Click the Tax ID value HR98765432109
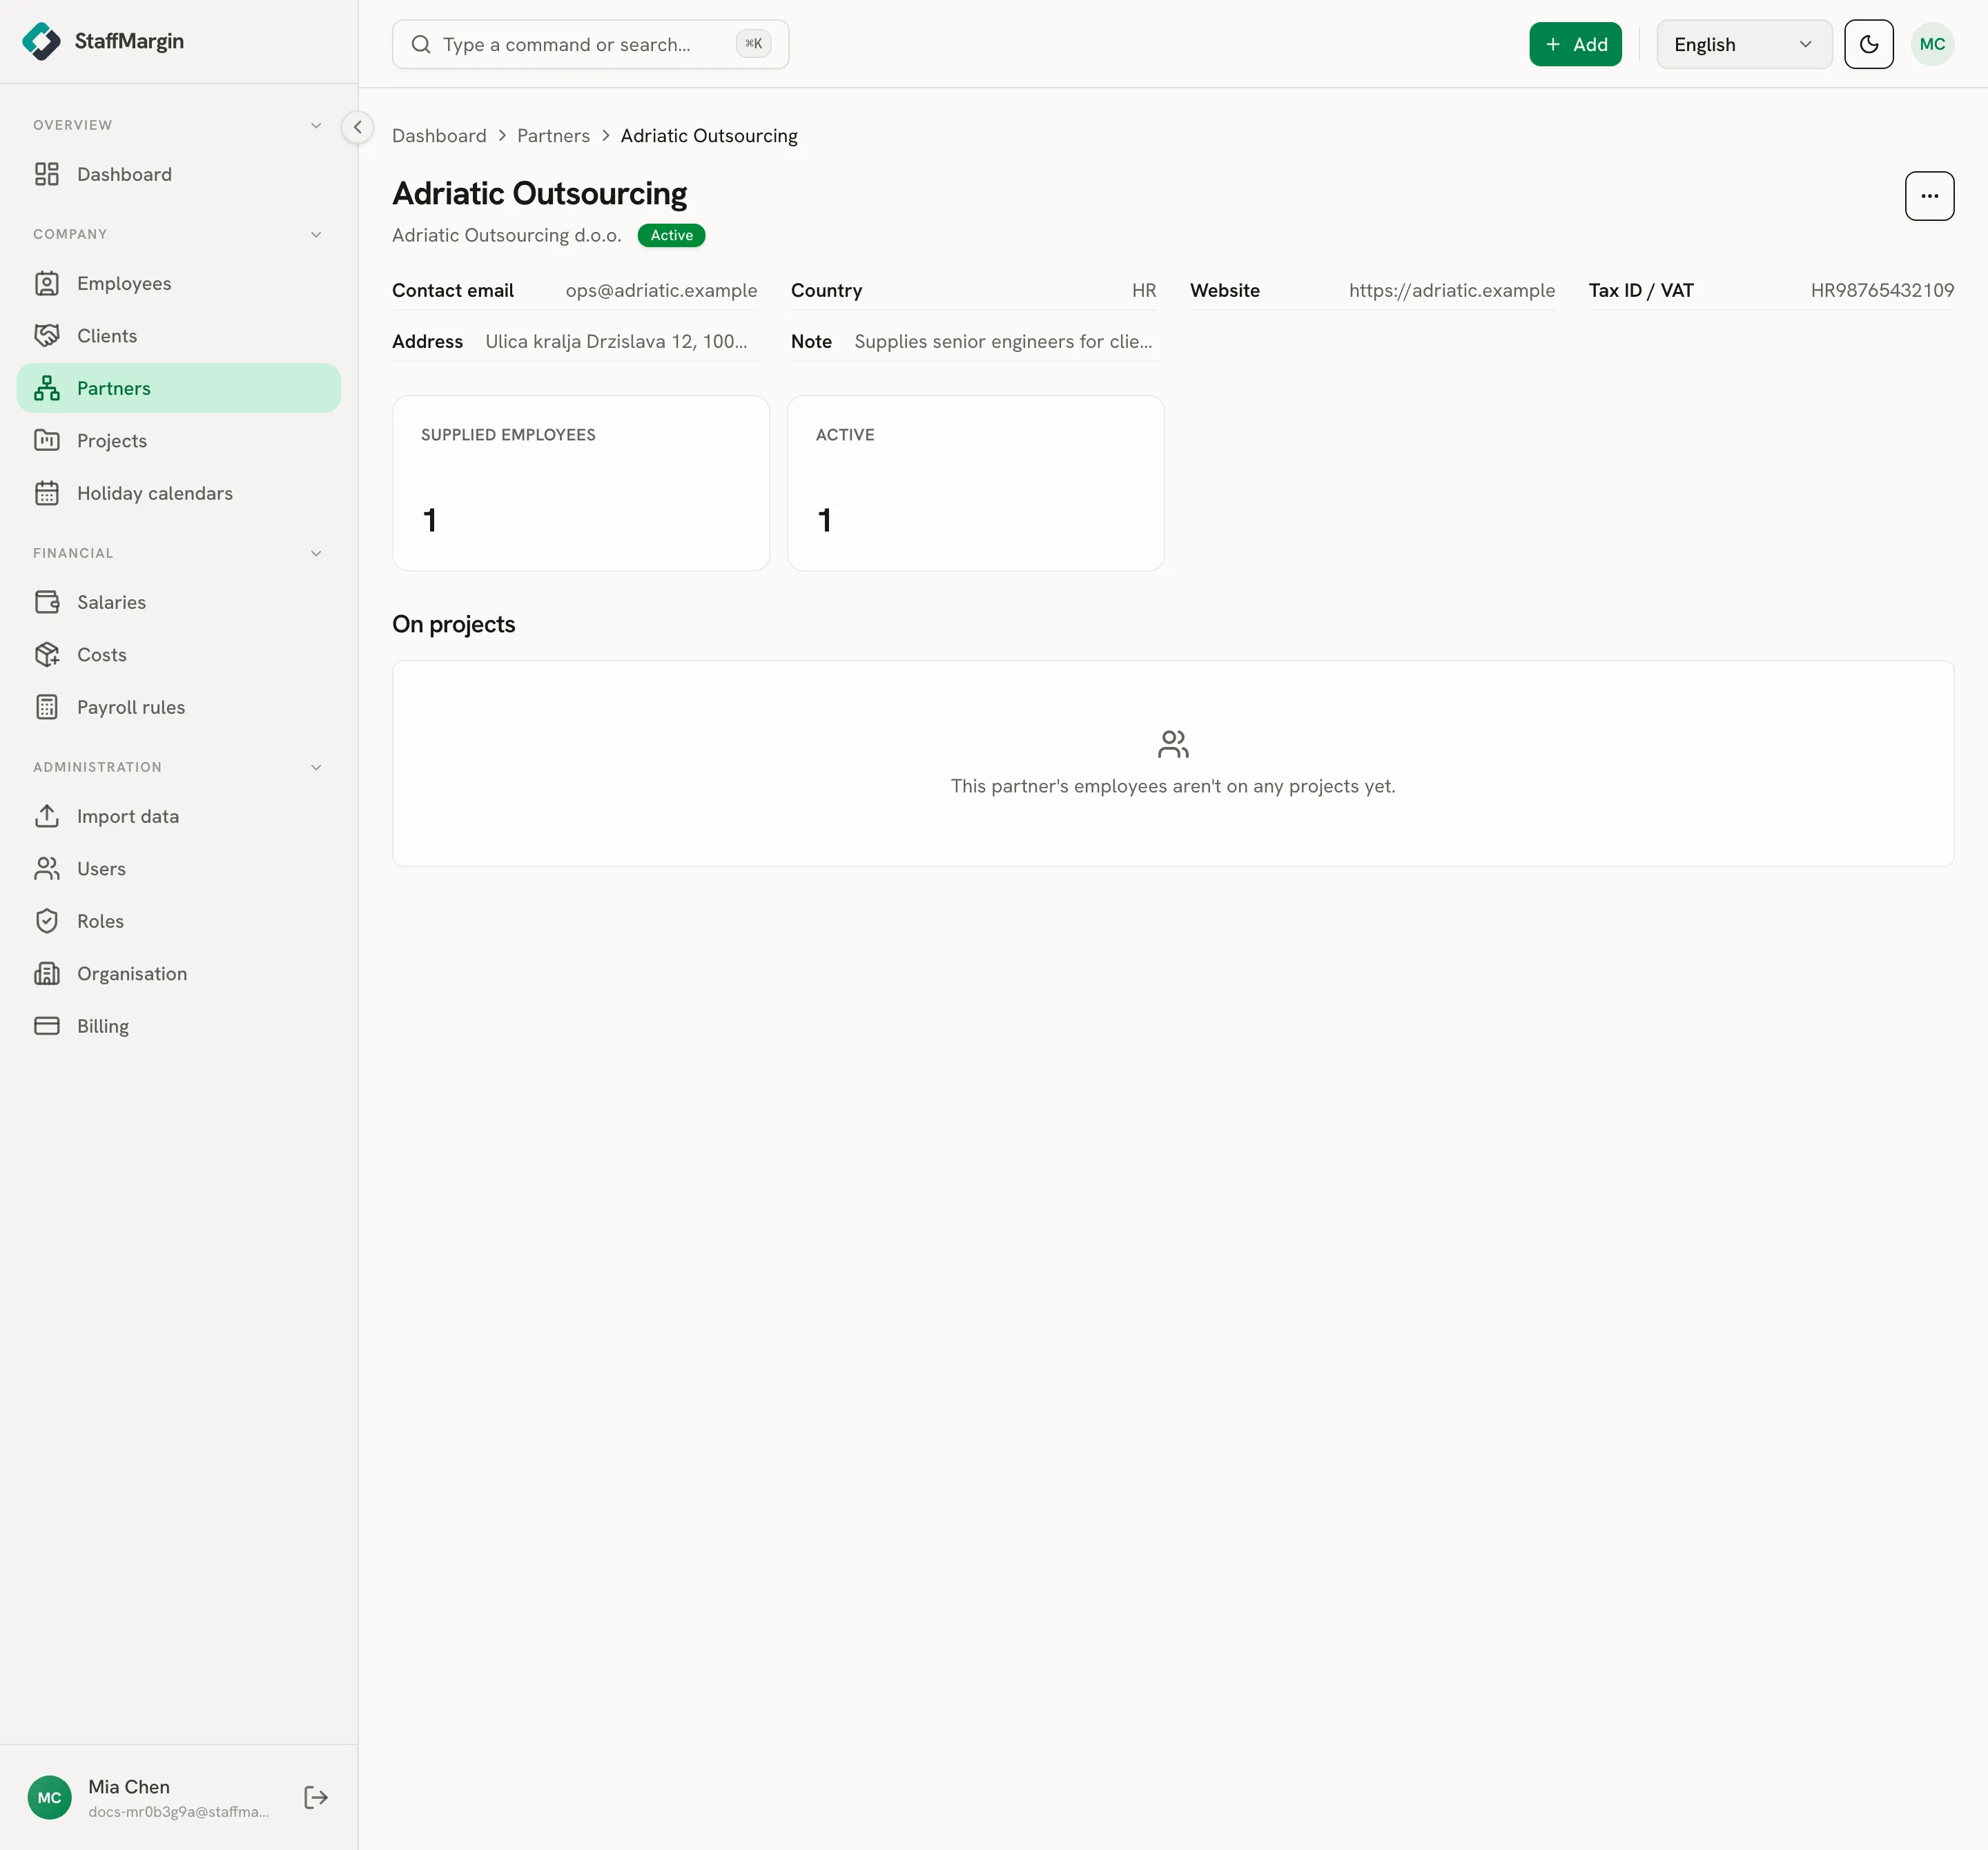Viewport: 1988px width, 1850px height. (1882, 290)
